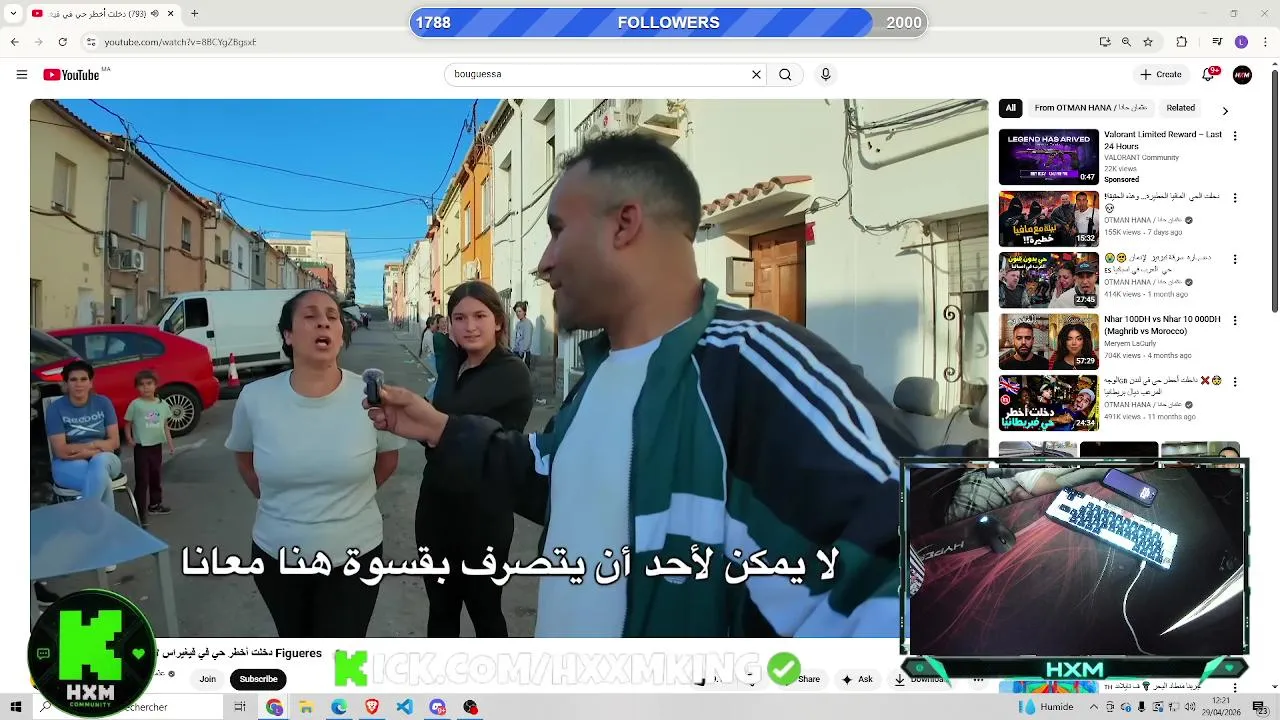
Task: Clear the search box text
Action: (x=756, y=74)
